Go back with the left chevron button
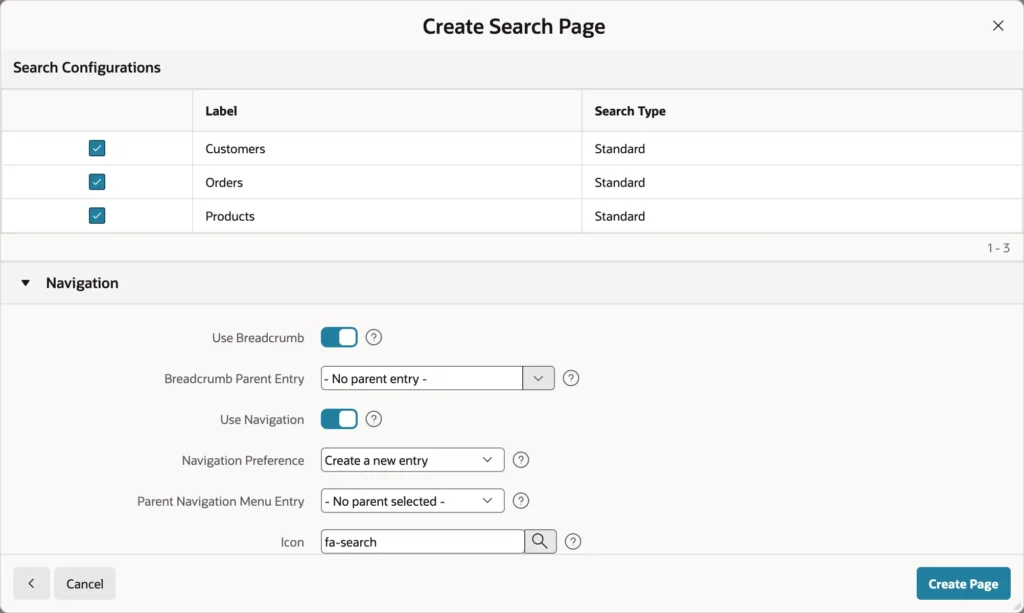The image size is (1024, 613). coord(31,584)
